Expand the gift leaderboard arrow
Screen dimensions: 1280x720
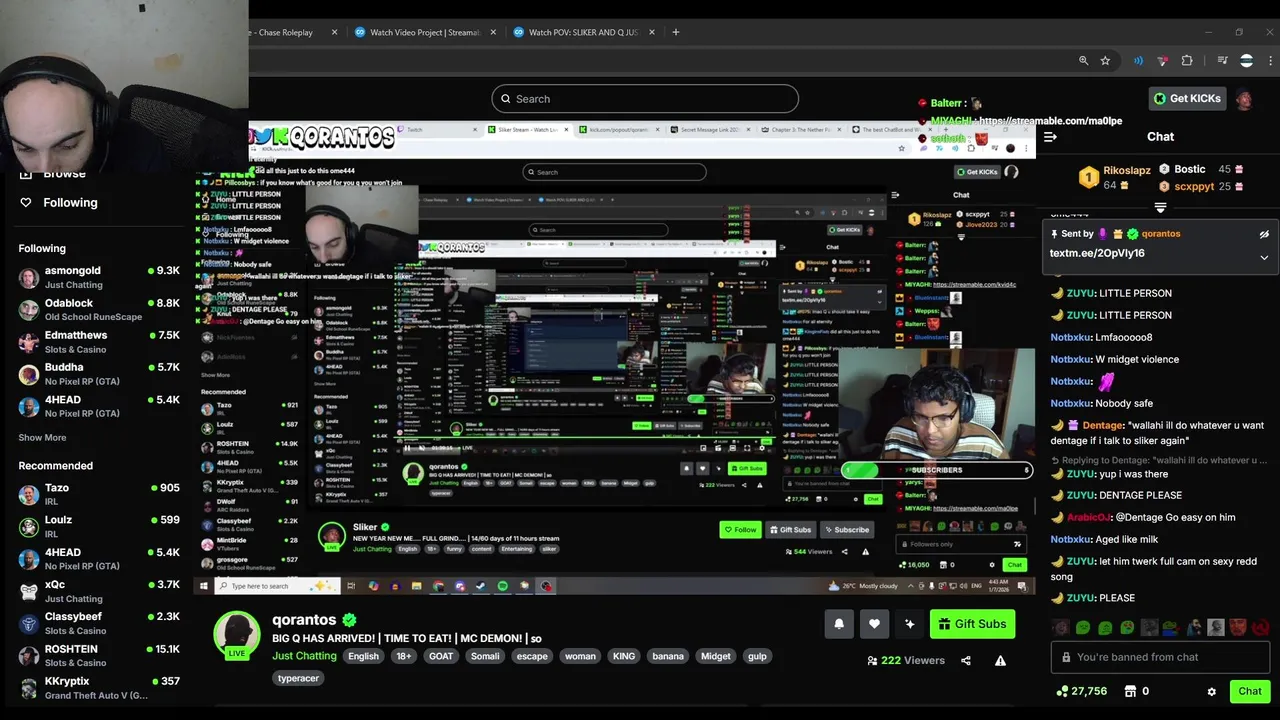(1160, 207)
